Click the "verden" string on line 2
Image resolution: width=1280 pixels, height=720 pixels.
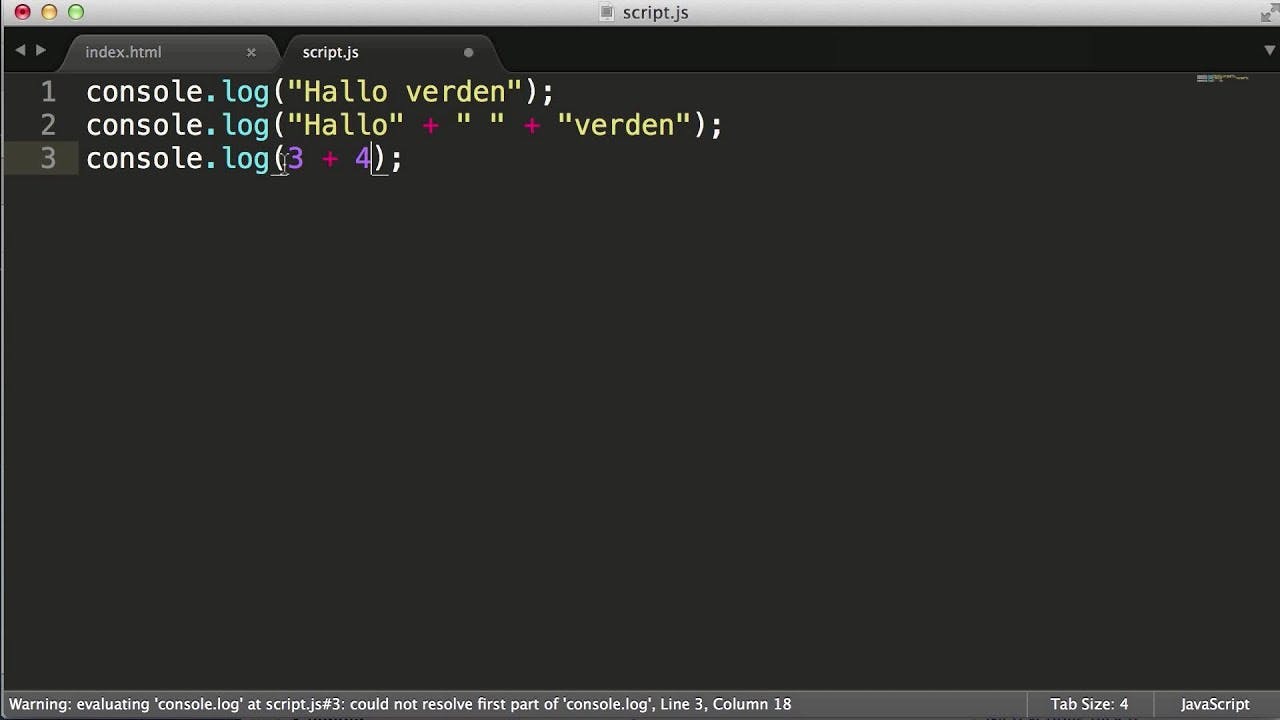click(x=624, y=125)
